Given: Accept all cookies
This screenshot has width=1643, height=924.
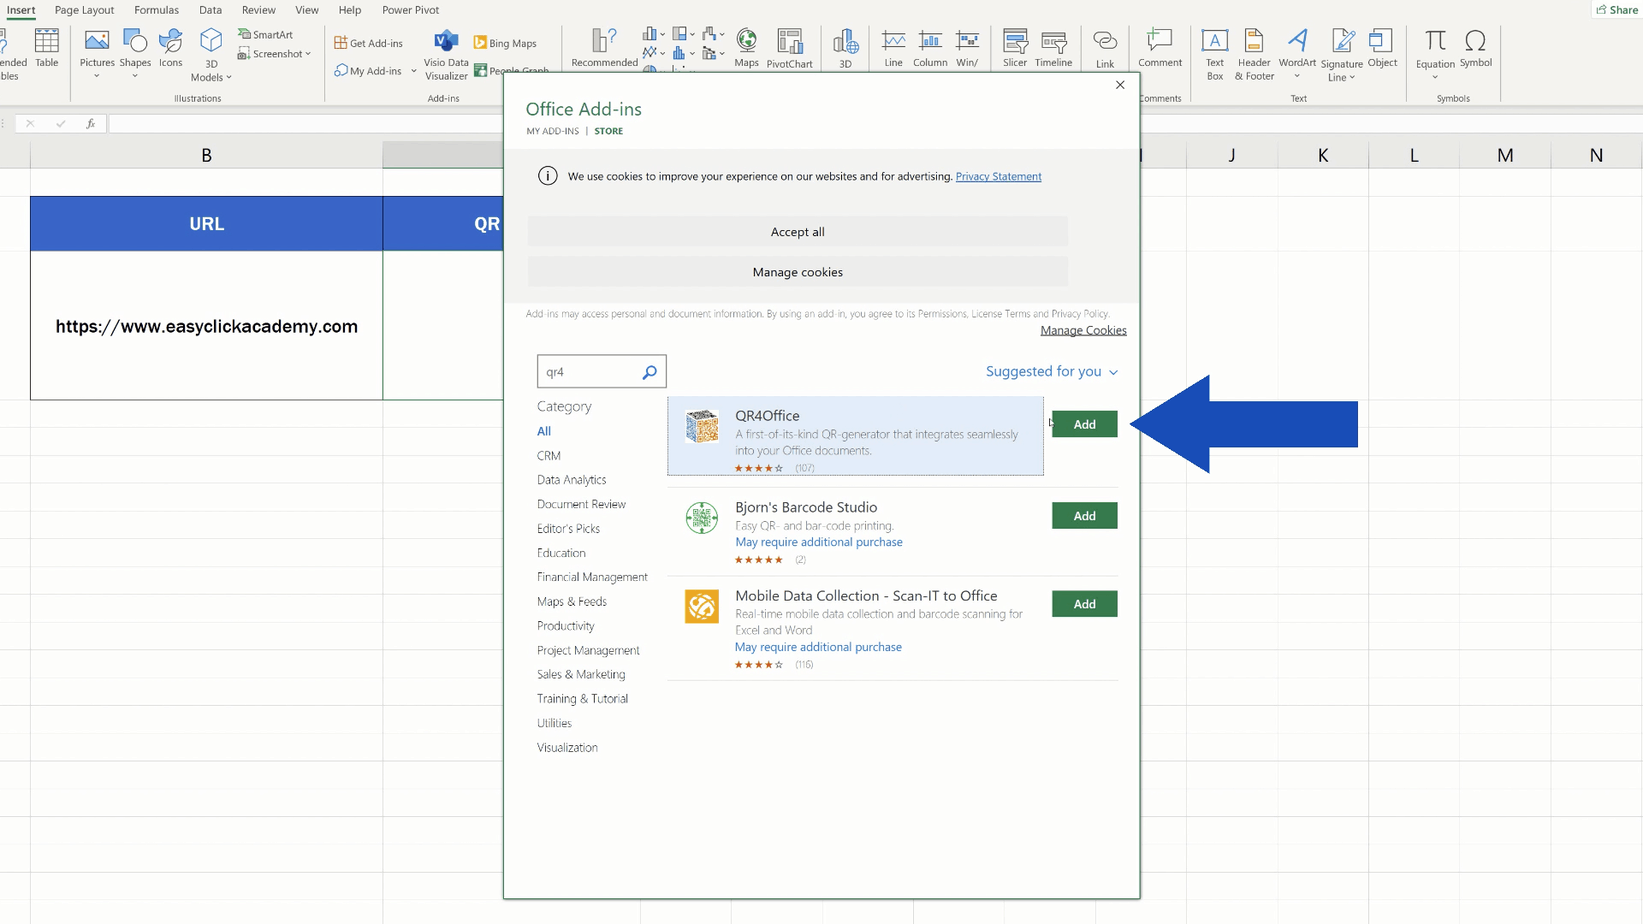Looking at the screenshot, I should click(x=797, y=231).
